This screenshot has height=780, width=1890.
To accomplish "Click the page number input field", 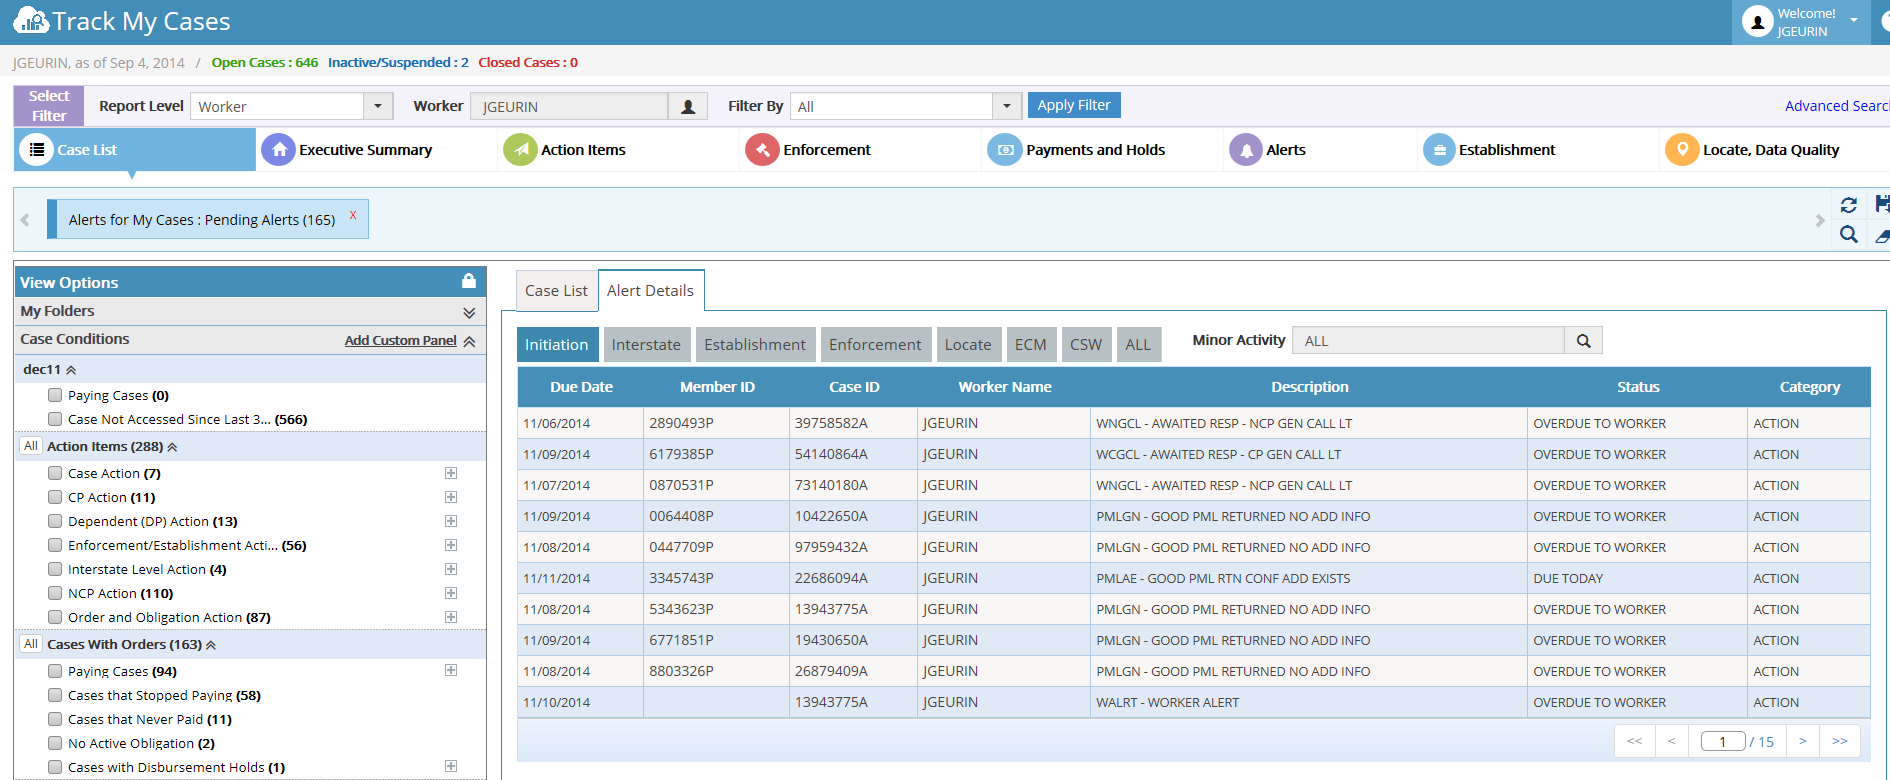I will (1723, 741).
